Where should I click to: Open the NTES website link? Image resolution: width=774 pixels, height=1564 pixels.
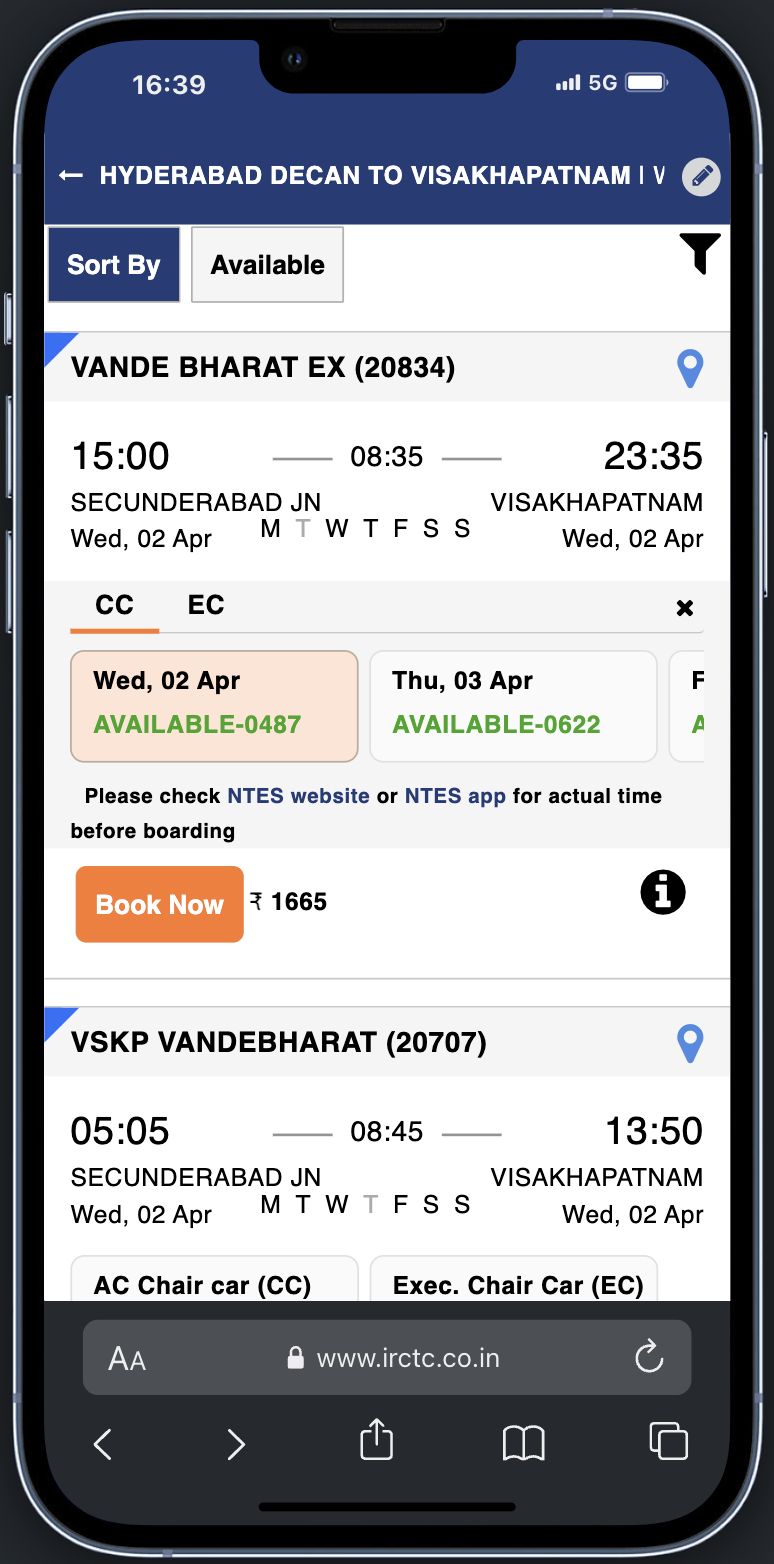click(298, 796)
